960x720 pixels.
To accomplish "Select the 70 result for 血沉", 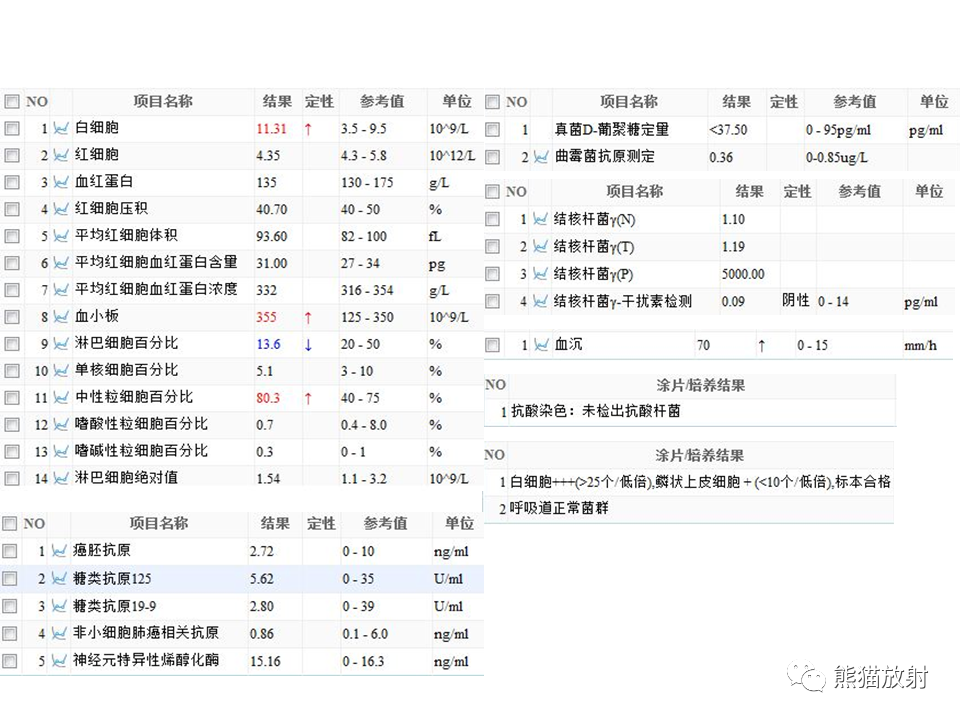I will pyautogui.click(x=703, y=345).
